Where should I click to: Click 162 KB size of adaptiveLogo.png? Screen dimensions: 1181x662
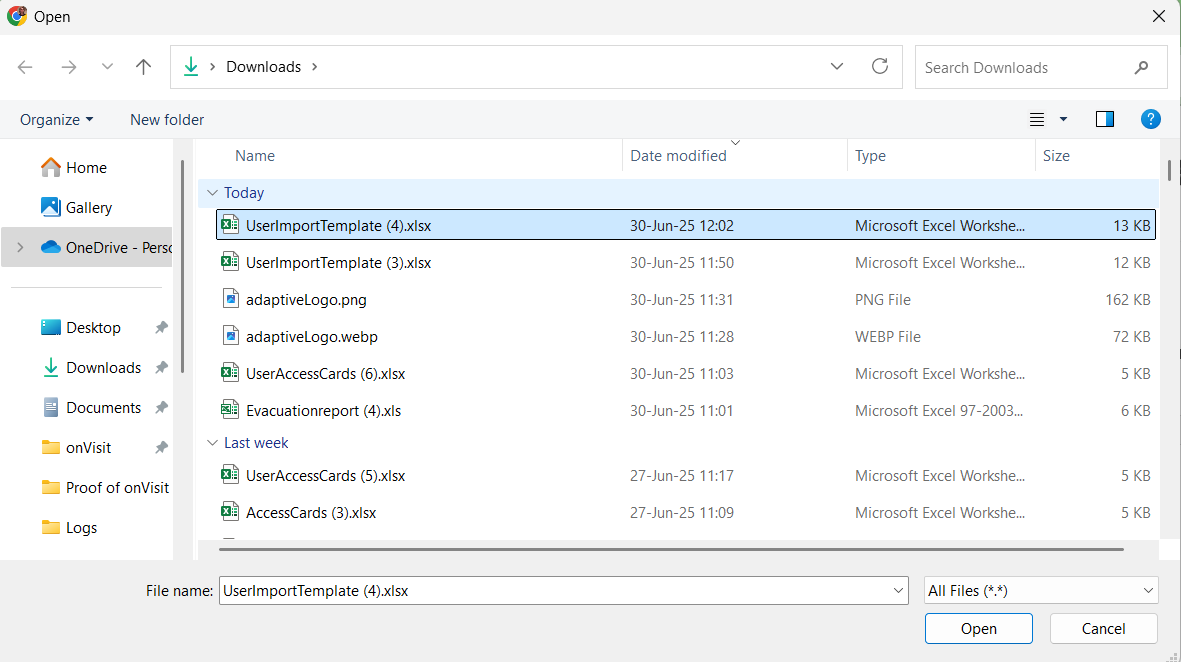tap(1128, 299)
